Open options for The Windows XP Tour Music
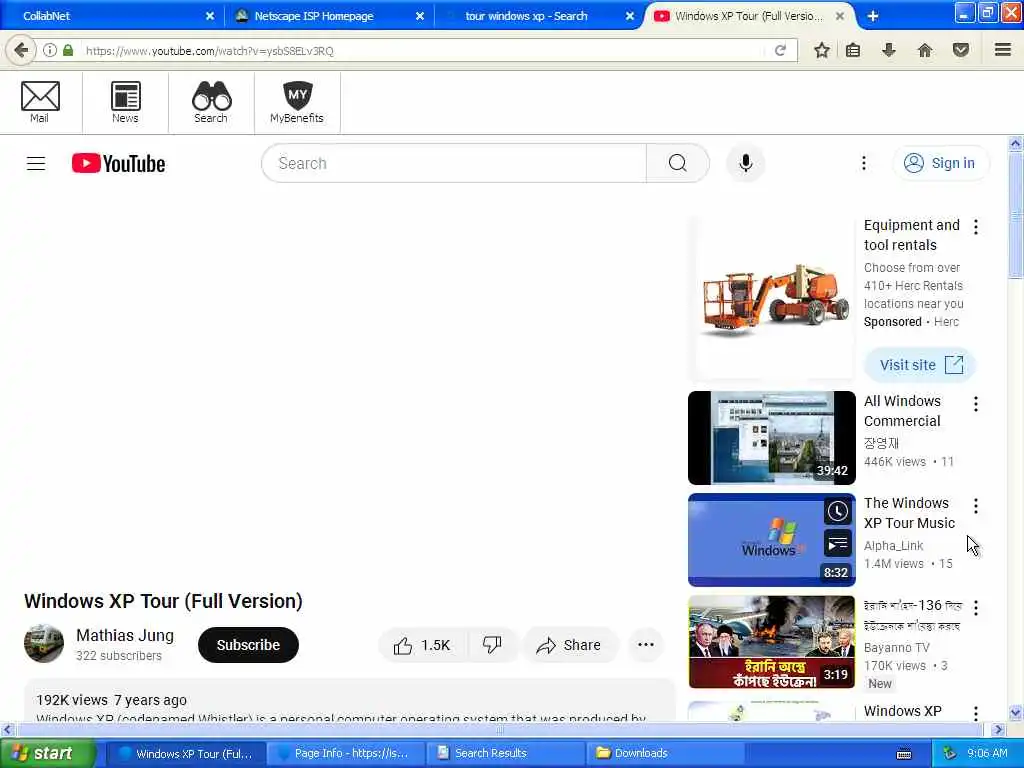The height and width of the screenshot is (768, 1024). click(976, 505)
